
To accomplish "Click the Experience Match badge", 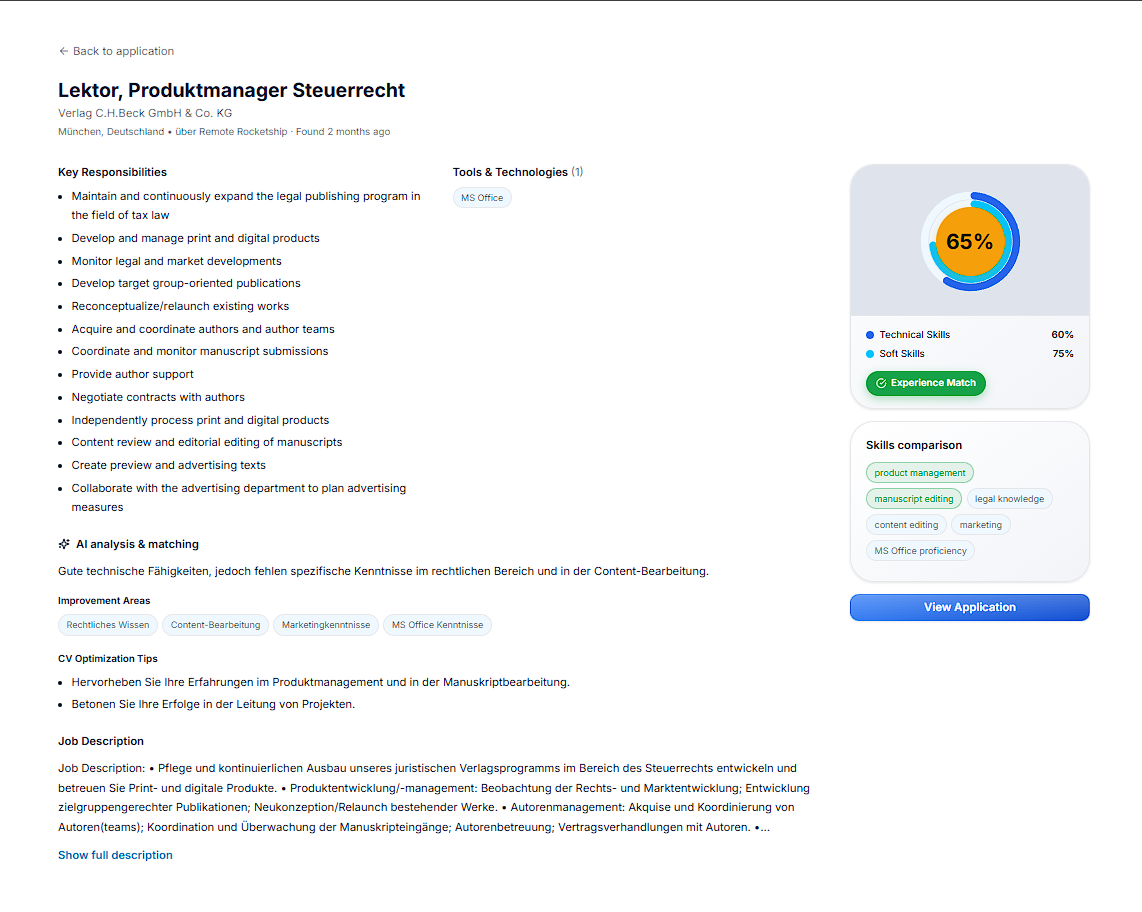I will click(926, 383).
